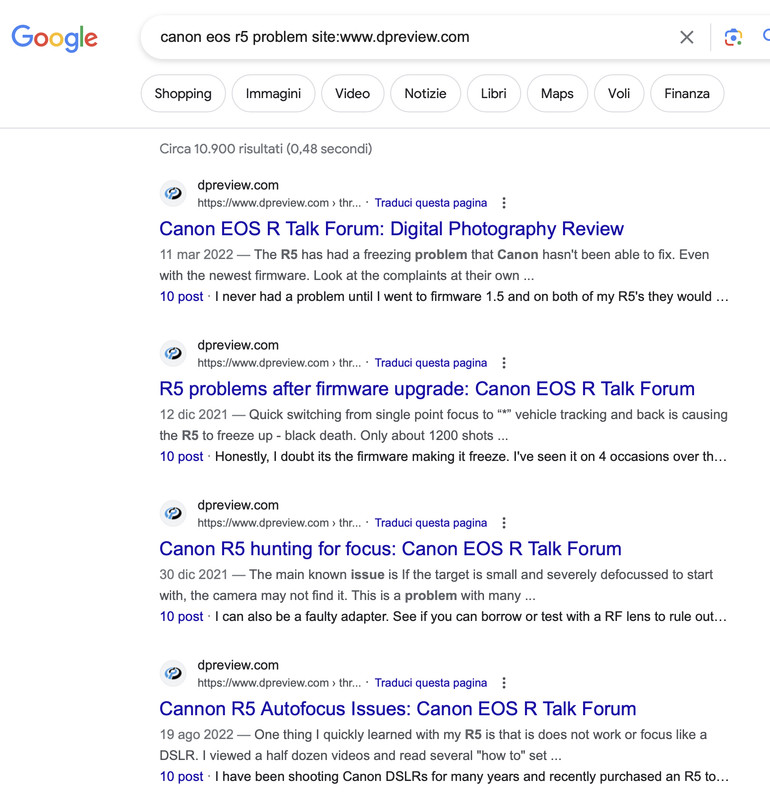Open three-dot menu for R5 problems after firmware result
770x800 pixels.
click(504, 363)
